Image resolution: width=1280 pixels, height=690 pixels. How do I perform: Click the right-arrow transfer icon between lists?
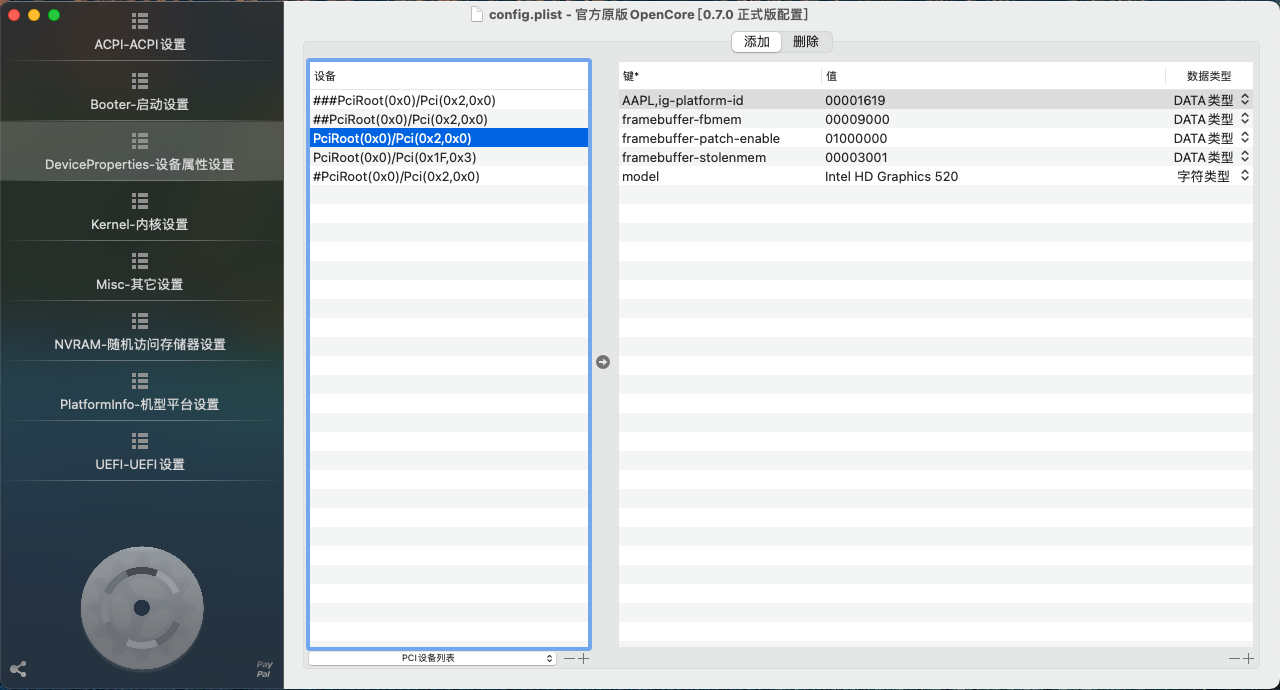point(603,362)
